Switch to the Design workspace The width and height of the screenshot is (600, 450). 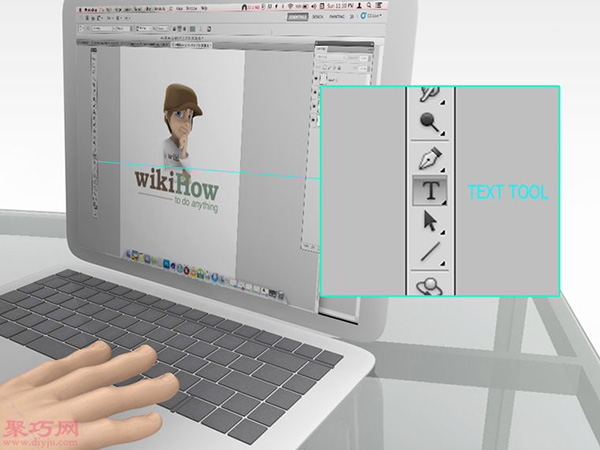[x=318, y=17]
